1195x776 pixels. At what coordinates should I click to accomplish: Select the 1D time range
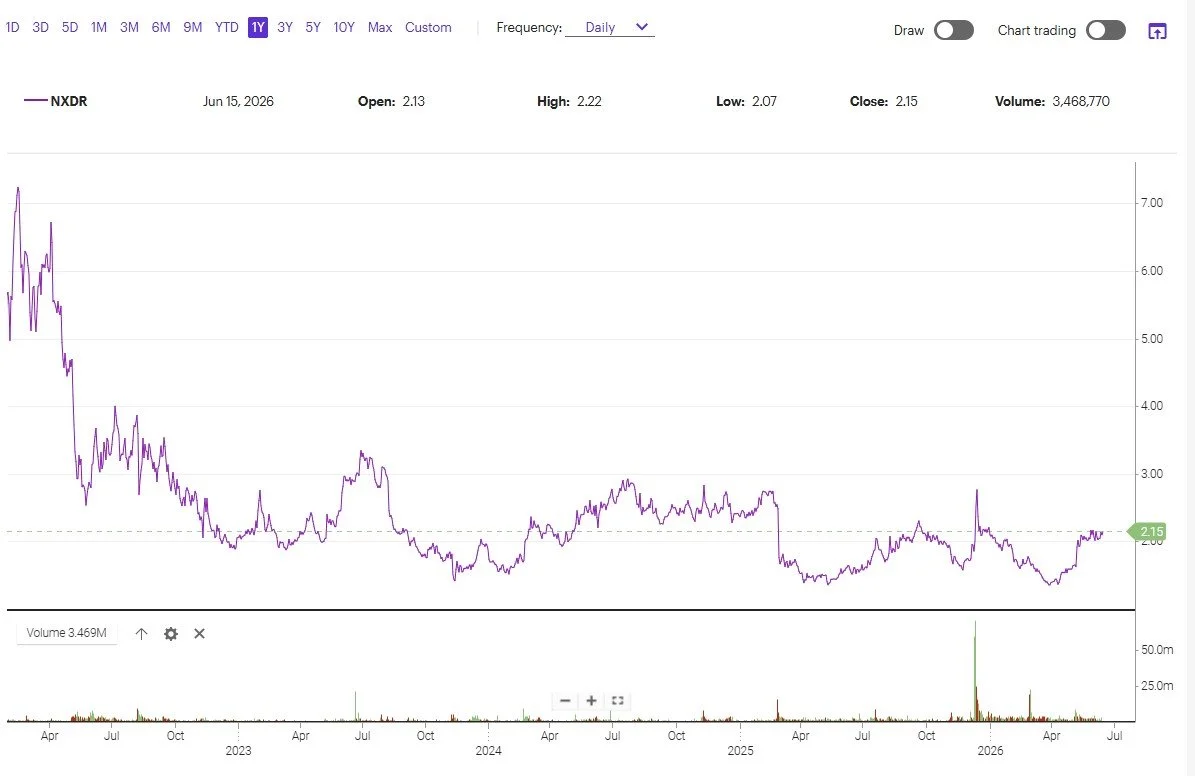12,27
